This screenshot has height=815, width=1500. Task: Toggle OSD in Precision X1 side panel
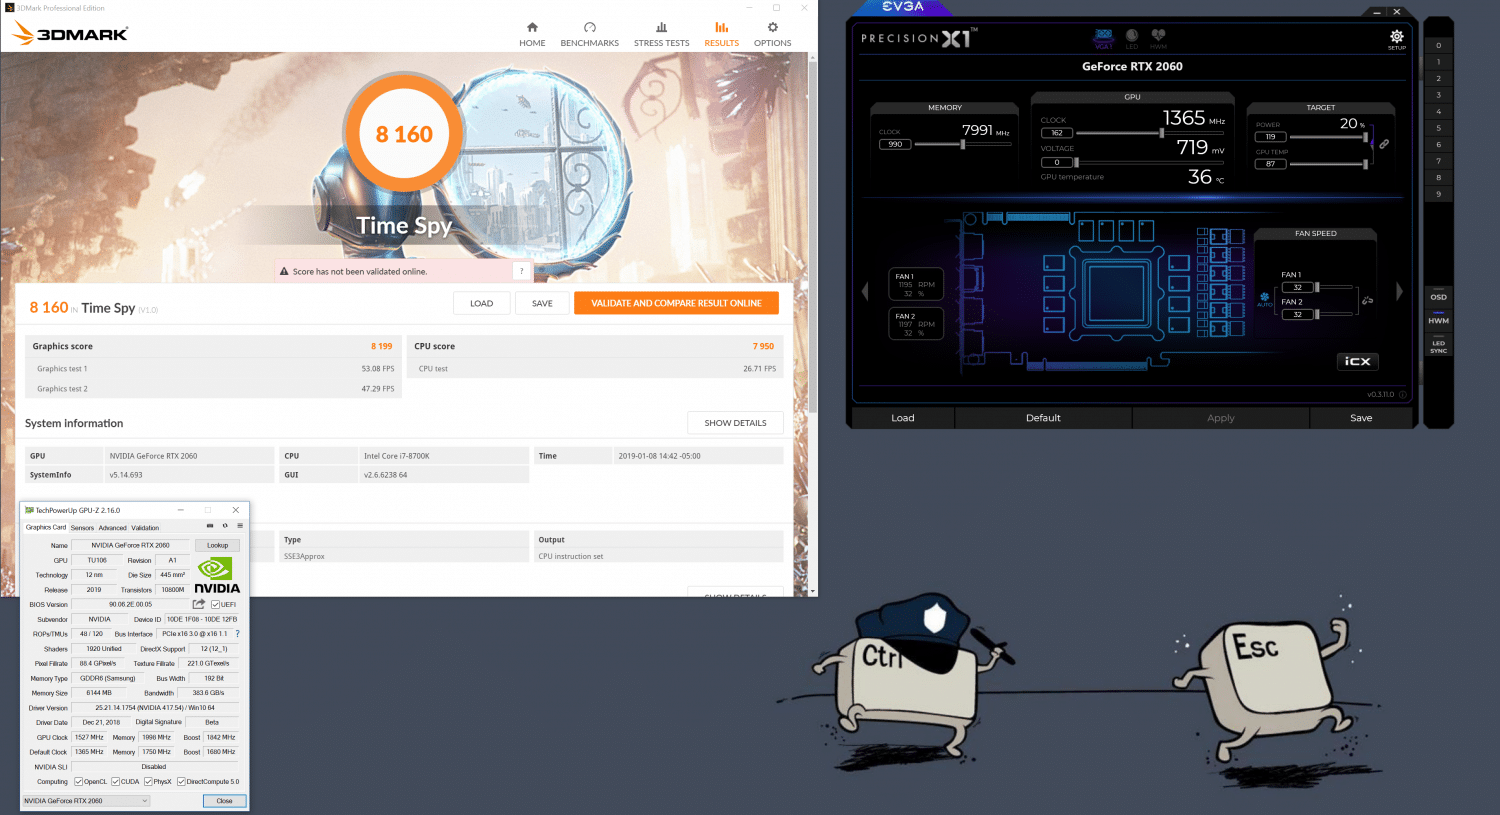[x=1438, y=297]
